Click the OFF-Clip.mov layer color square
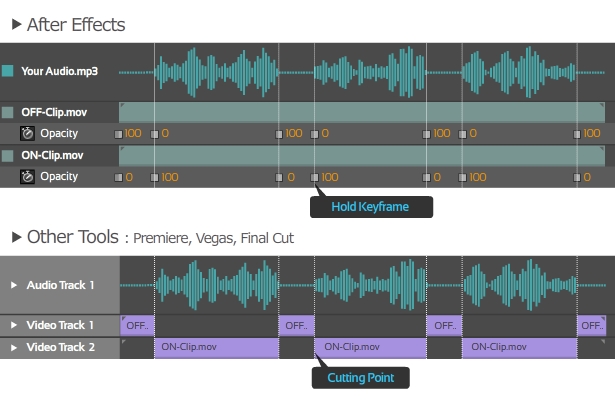Viewport: 615px width, 400px height. pos(8,113)
